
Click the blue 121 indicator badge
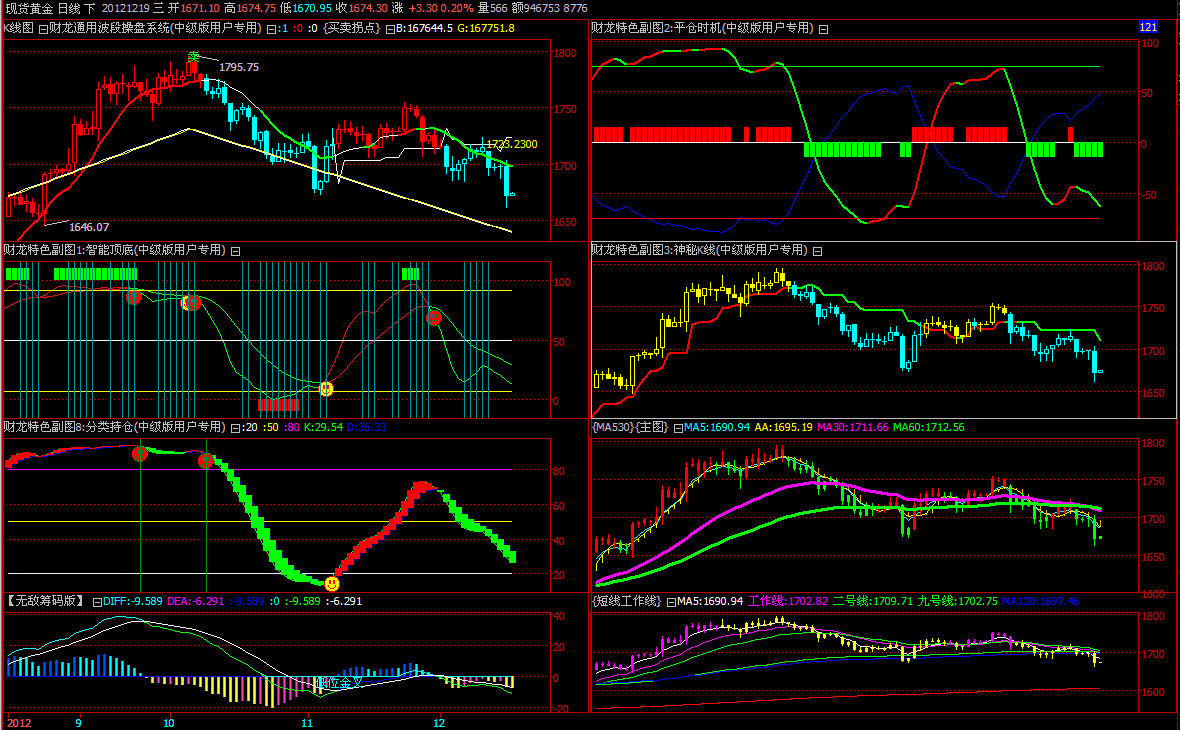pyautogui.click(x=1148, y=27)
